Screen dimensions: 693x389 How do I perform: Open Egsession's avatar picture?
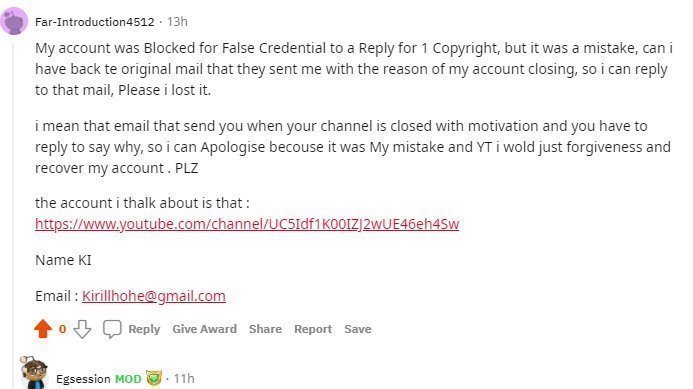point(34,374)
